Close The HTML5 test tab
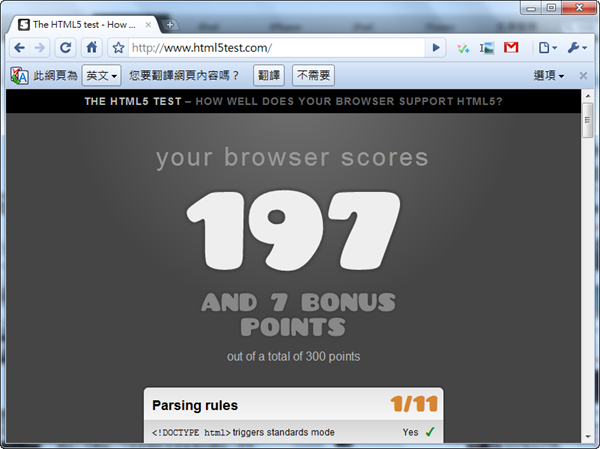The height and width of the screenshot is (449, 600). 148,25
